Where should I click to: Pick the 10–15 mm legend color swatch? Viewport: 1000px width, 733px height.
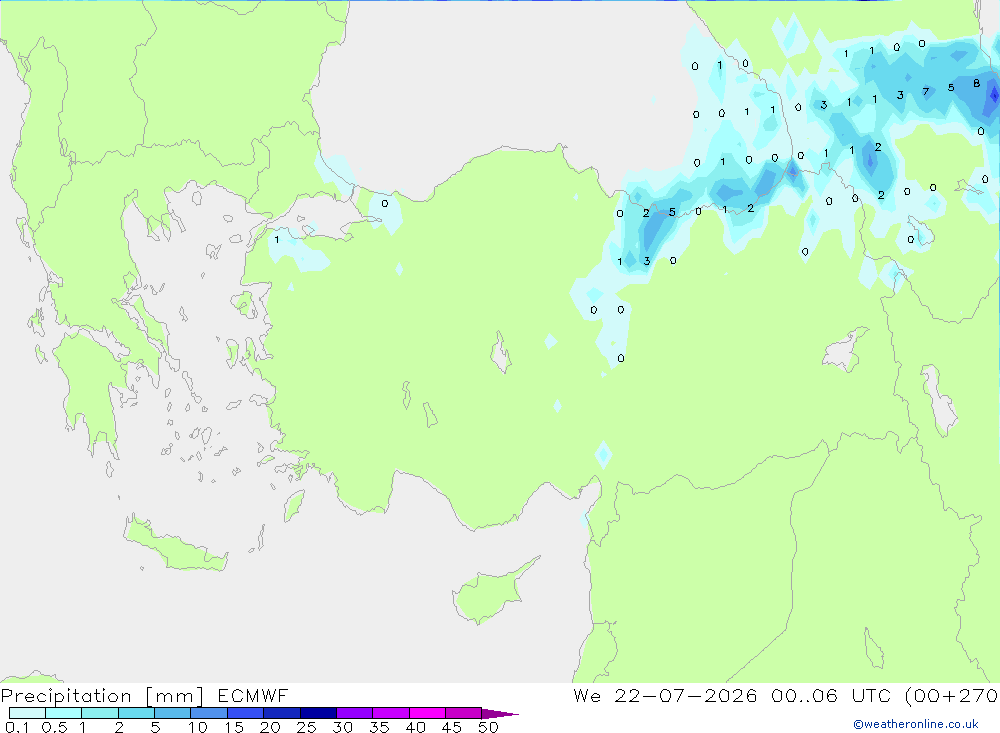[x=209, y=713]
